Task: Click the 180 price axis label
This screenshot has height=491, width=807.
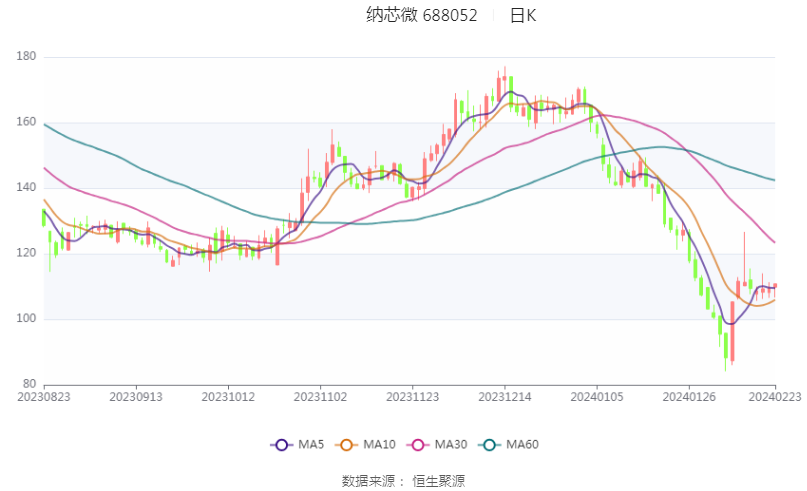Action: tap(26, 56)
